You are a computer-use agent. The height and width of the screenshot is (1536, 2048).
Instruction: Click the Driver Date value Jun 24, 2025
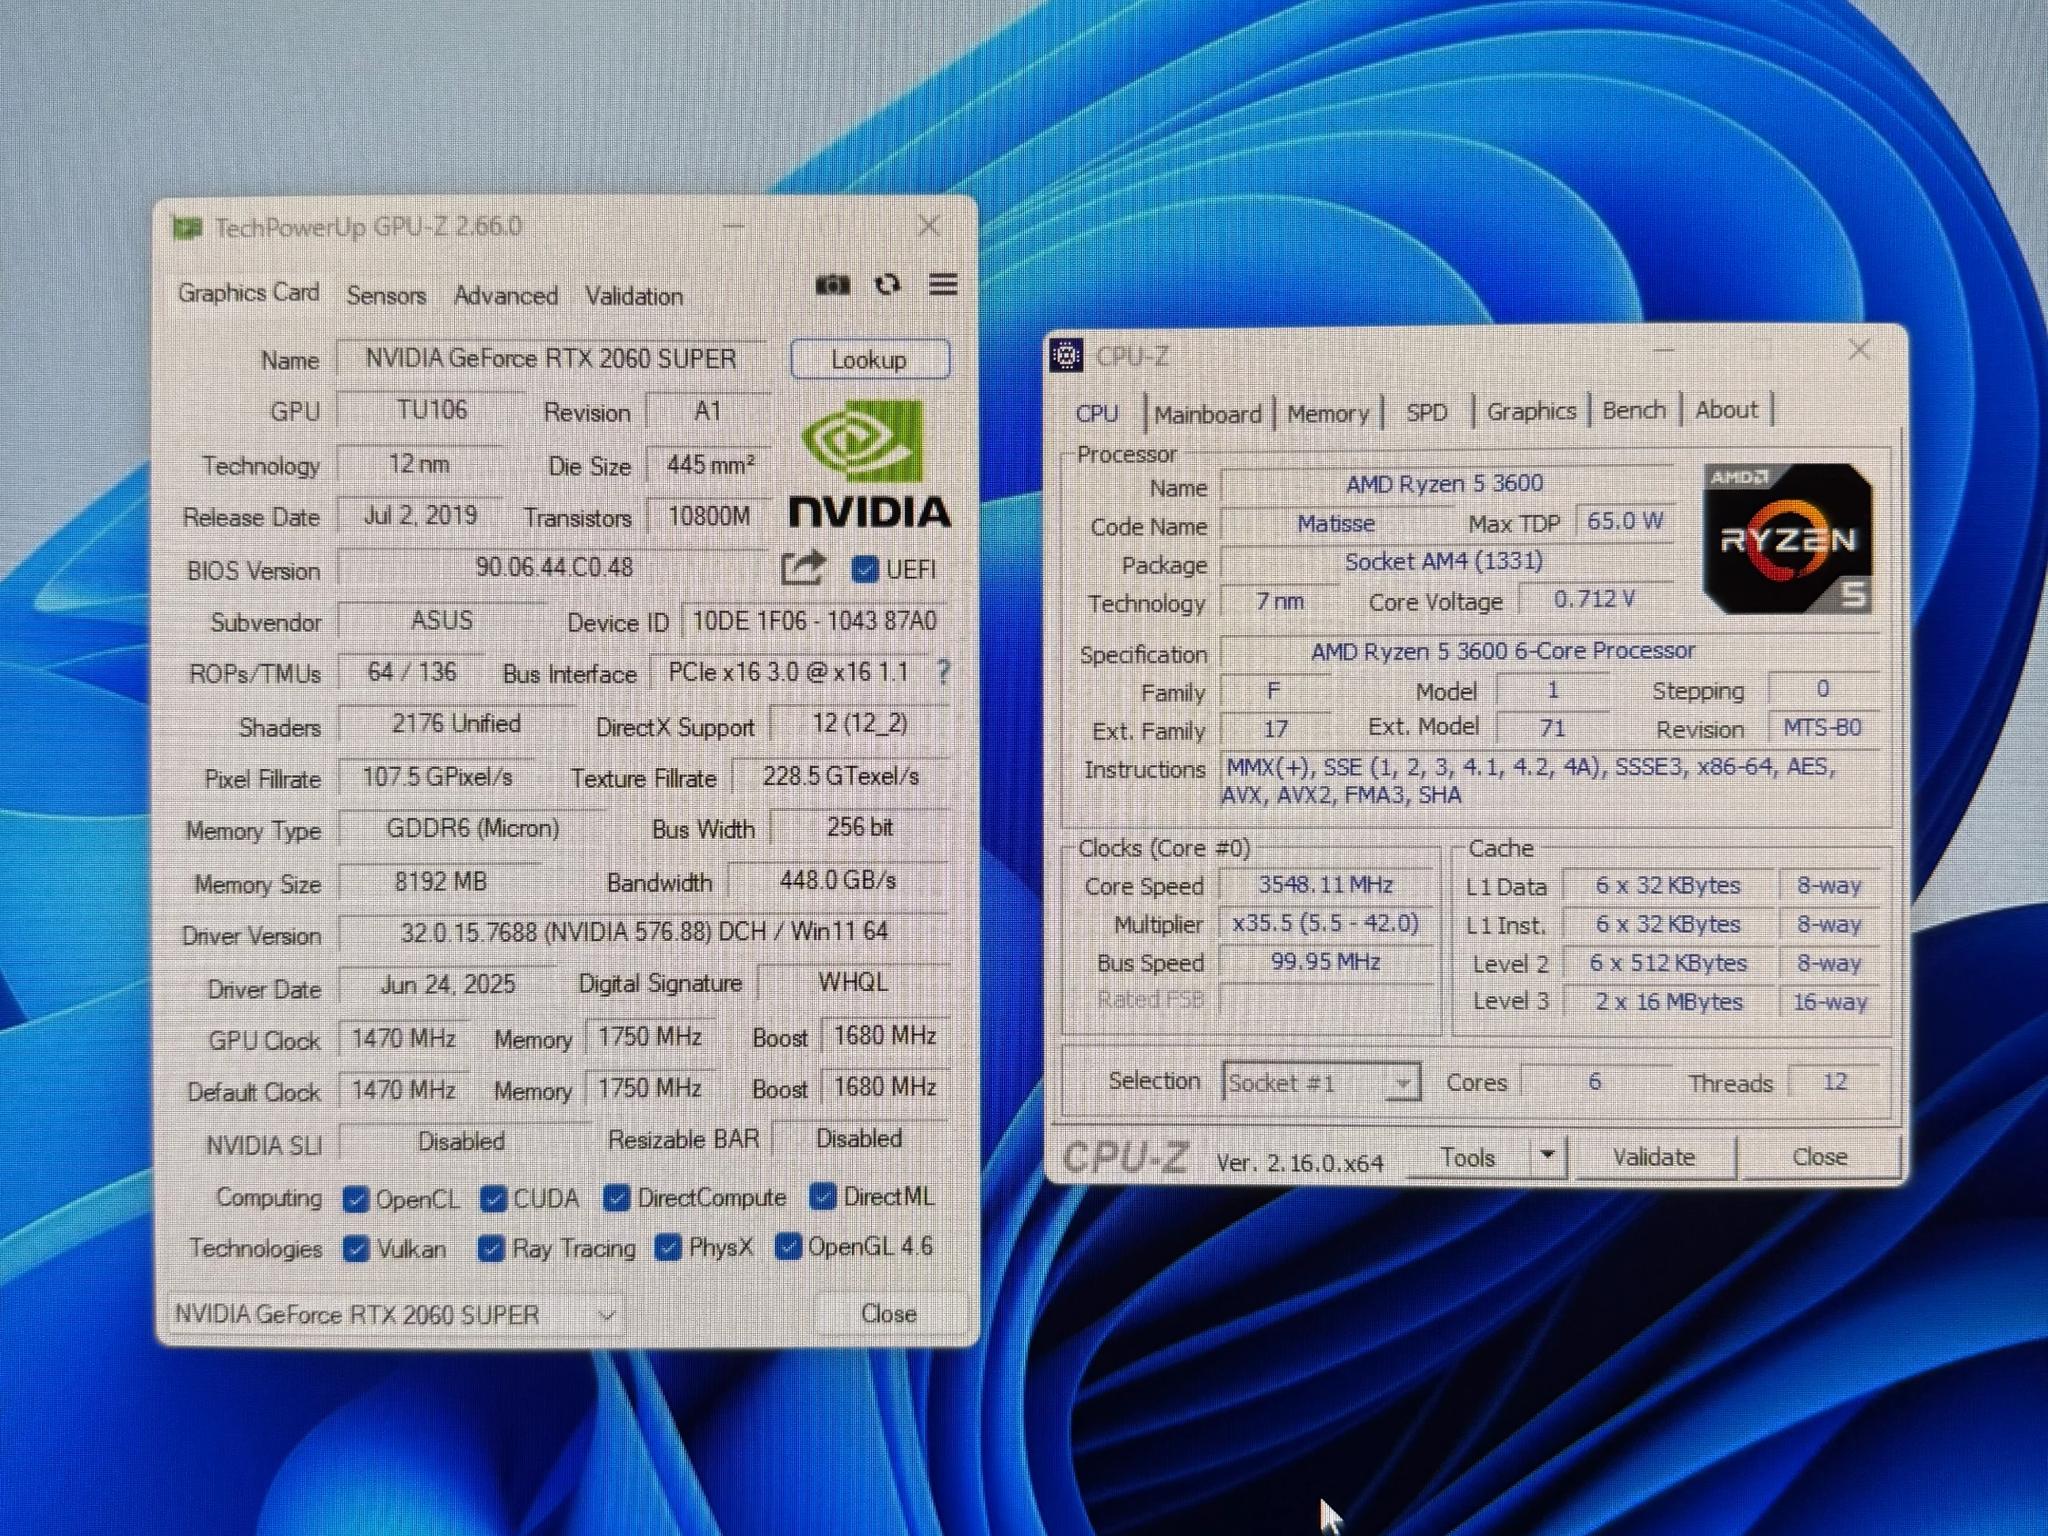point(447,984)
